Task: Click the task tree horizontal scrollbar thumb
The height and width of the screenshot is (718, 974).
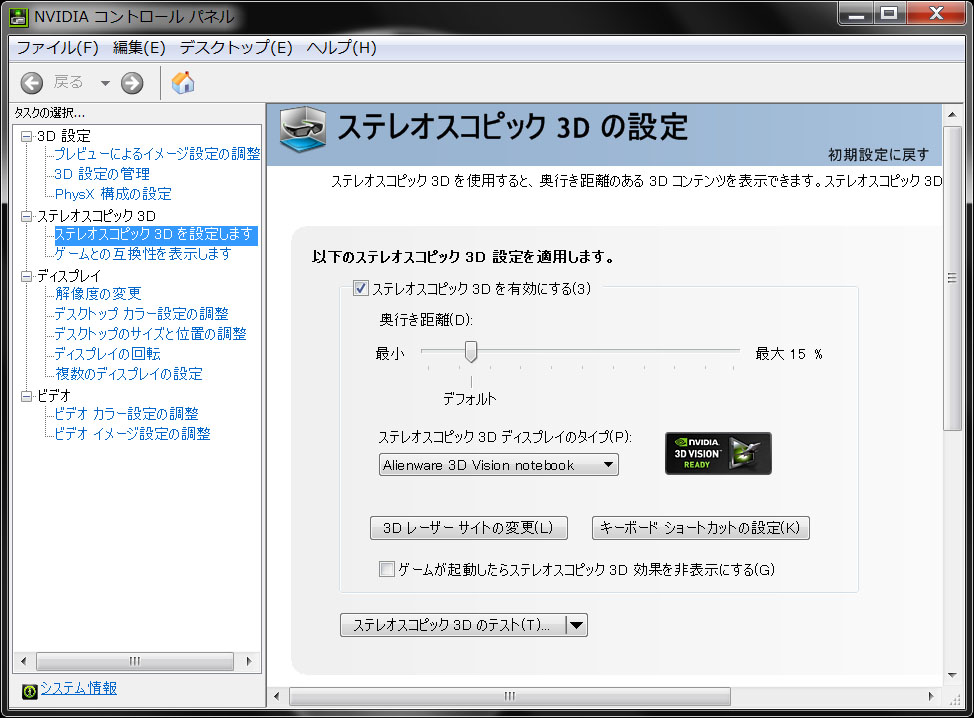Action: click(135, 661)
